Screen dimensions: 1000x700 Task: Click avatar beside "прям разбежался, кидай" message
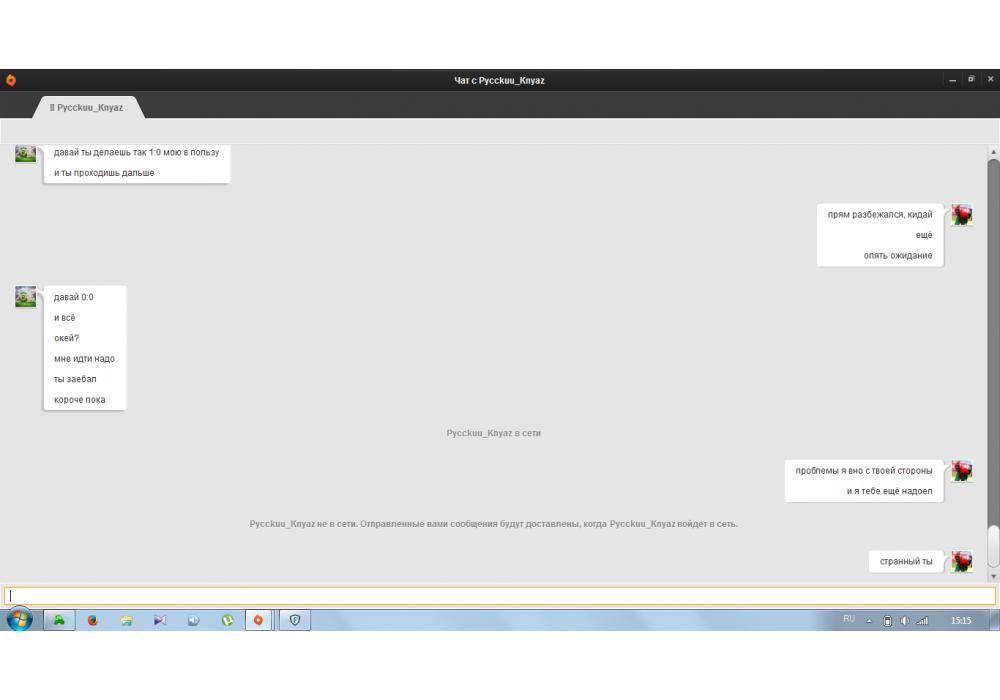[x=962, y=215]
